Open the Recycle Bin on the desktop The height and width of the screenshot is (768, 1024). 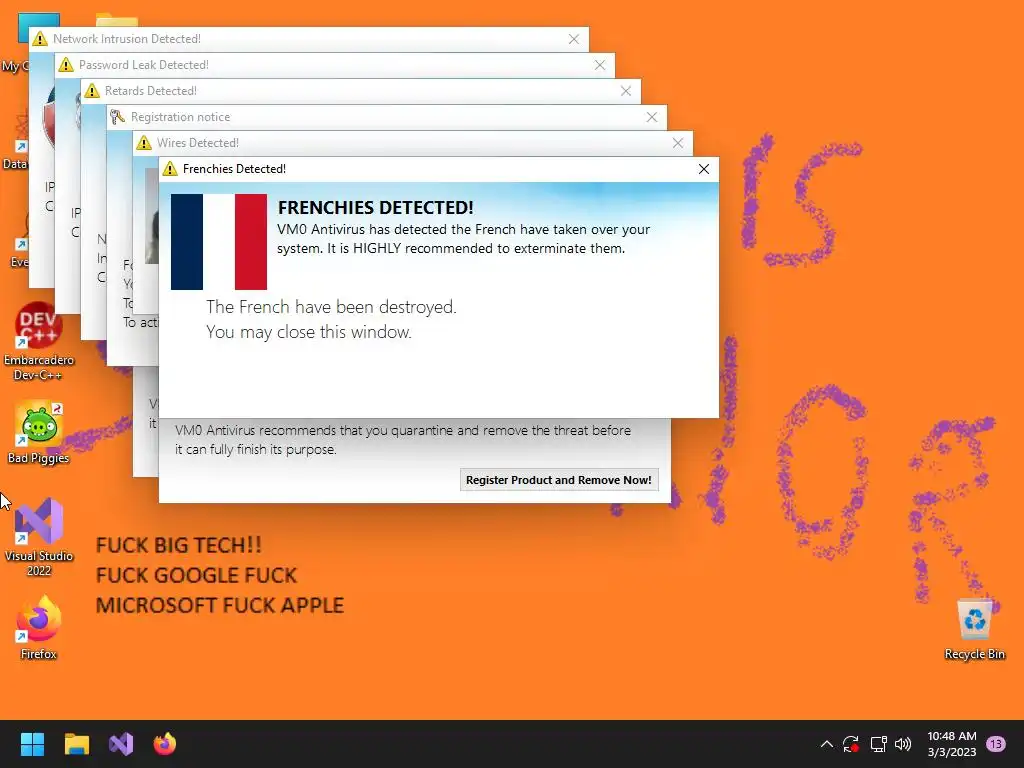974,629
